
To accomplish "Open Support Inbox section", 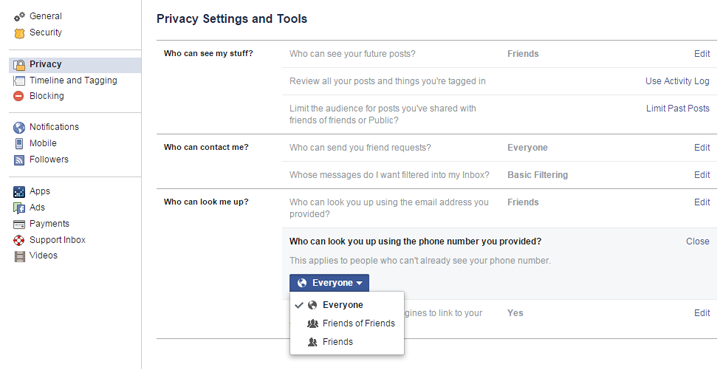I will pyautogui.click(x=58, y=240).
